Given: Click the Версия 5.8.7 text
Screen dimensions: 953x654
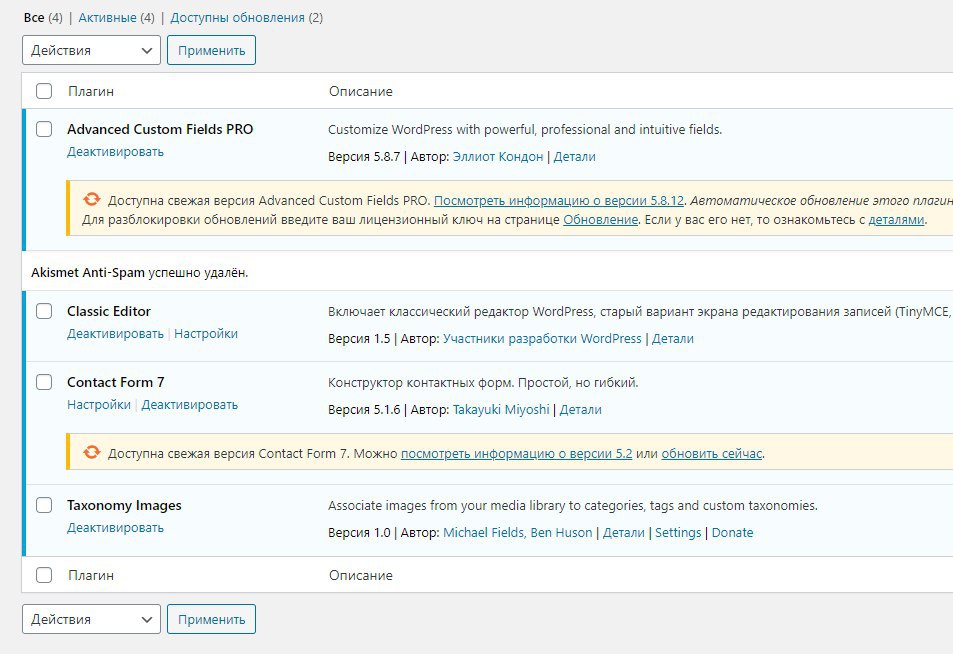Looking at the screenshot, I should pyautogui.click(x=364, y=156).
